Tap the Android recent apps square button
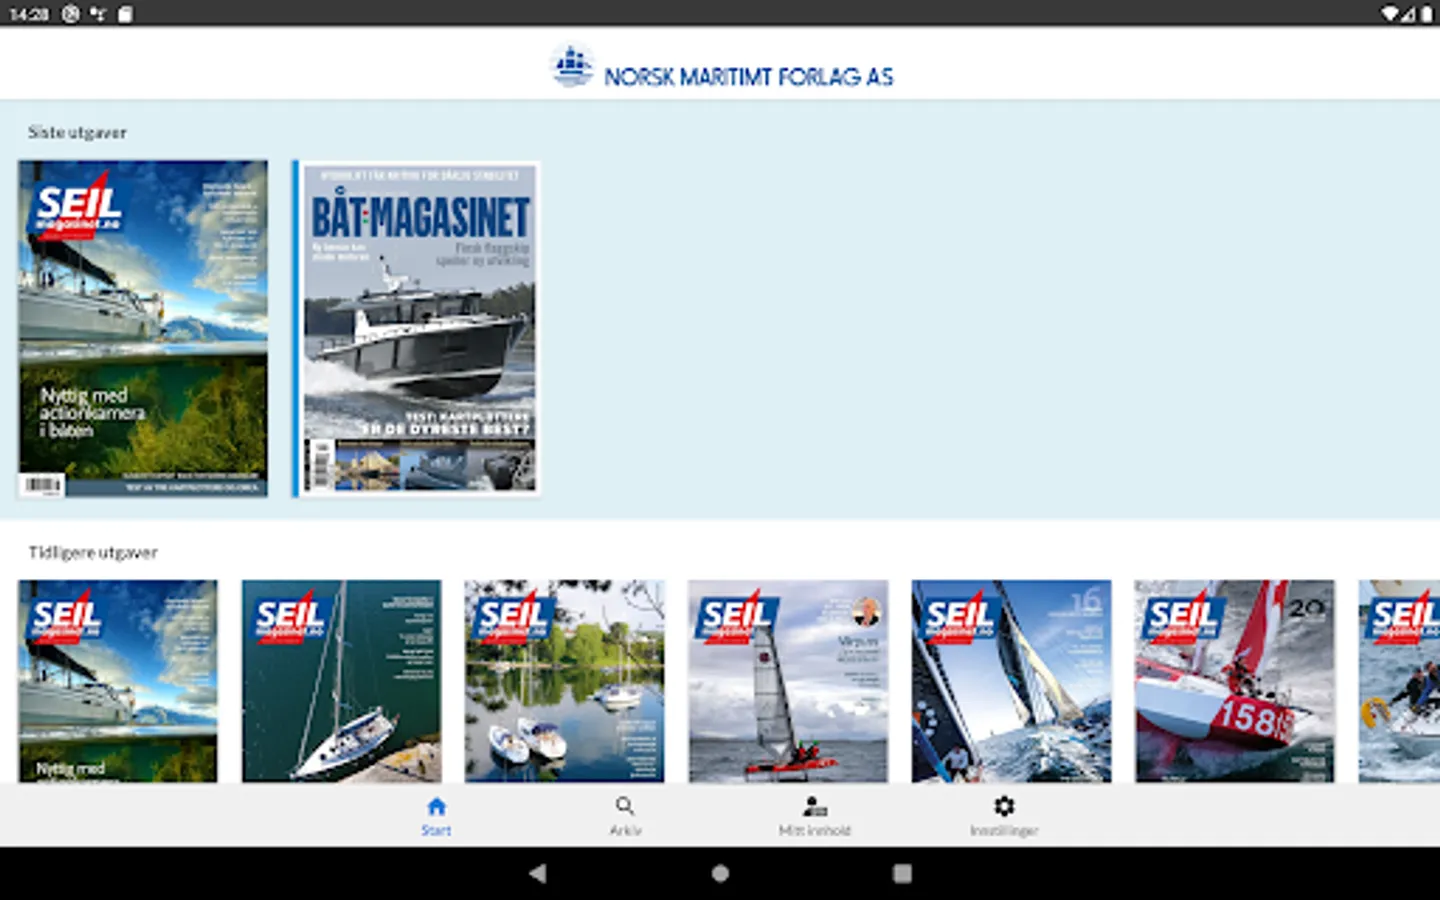The height and width of the screenshot is (900, 1440). click(x=902, y=873)
